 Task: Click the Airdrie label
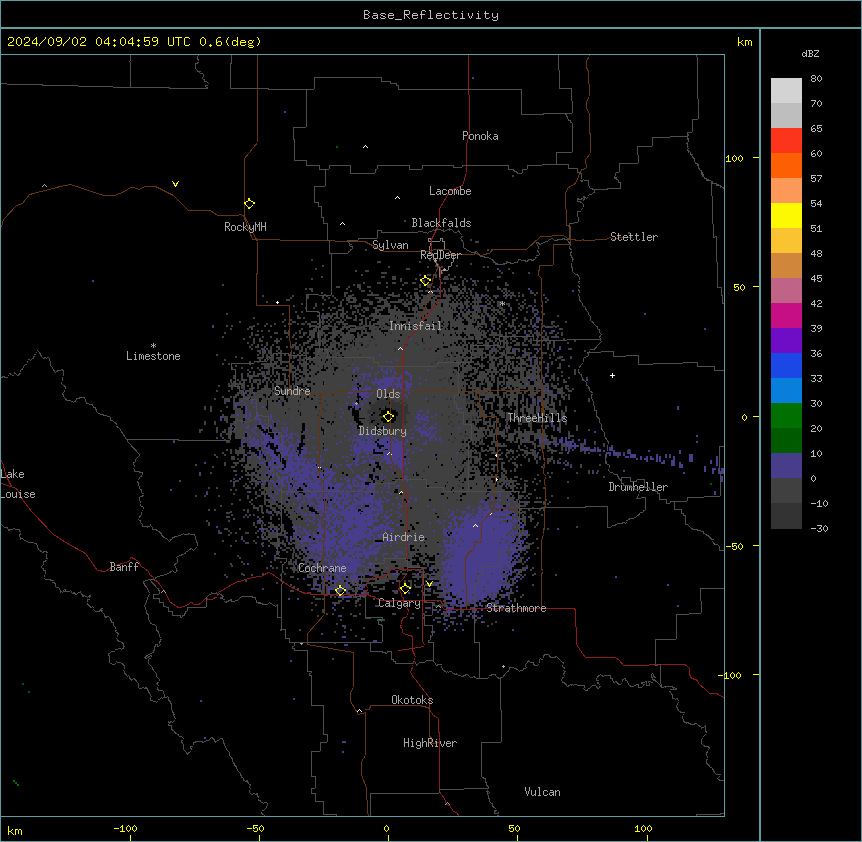(404, 537)
